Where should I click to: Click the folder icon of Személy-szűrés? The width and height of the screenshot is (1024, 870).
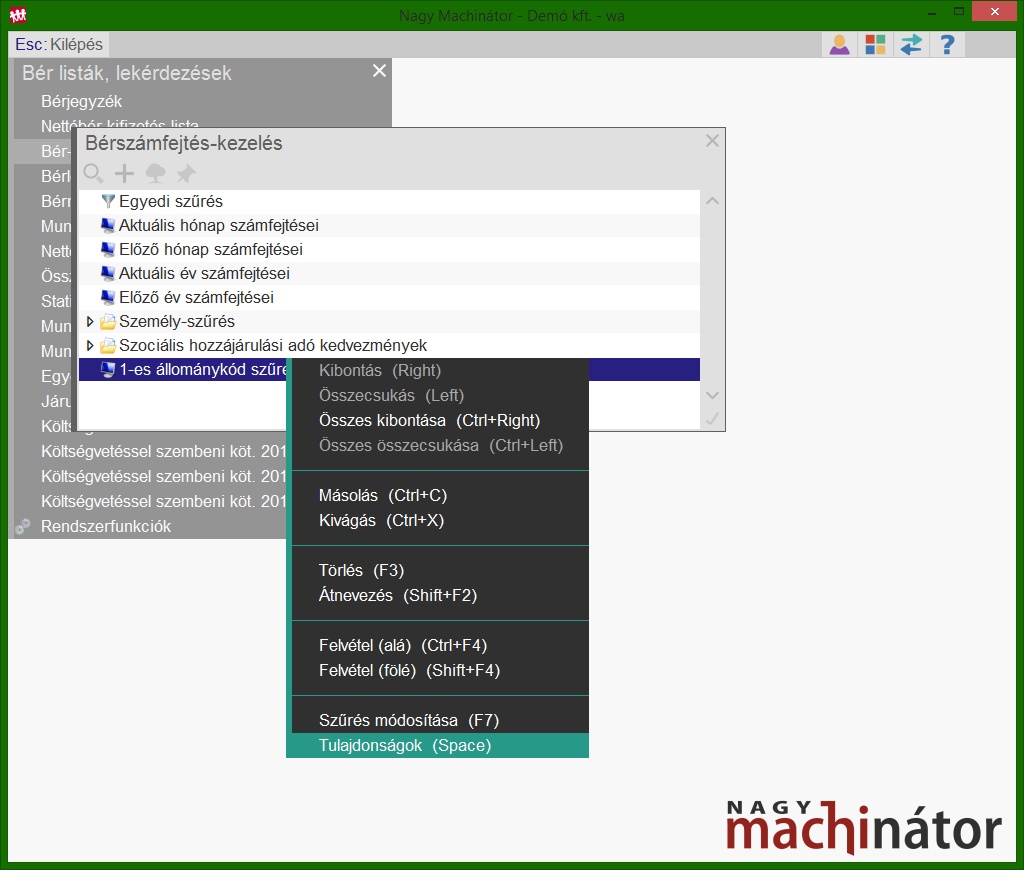[108, 321]
